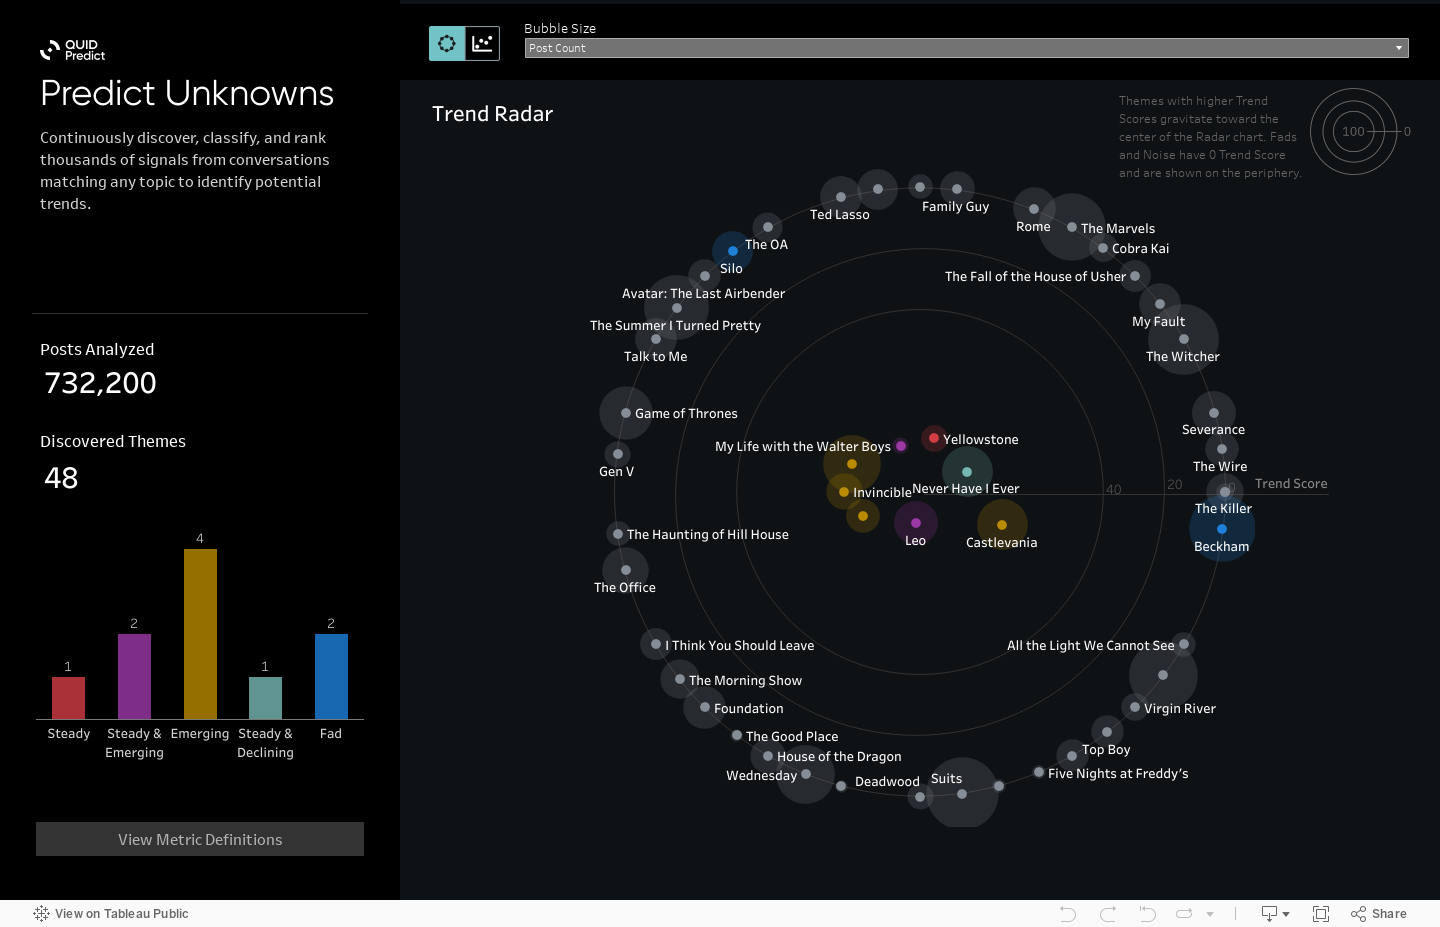This screenshot has height=927, width=1440.
Task: Select the blue Fad bar
Action: click(x=331, y=676)
